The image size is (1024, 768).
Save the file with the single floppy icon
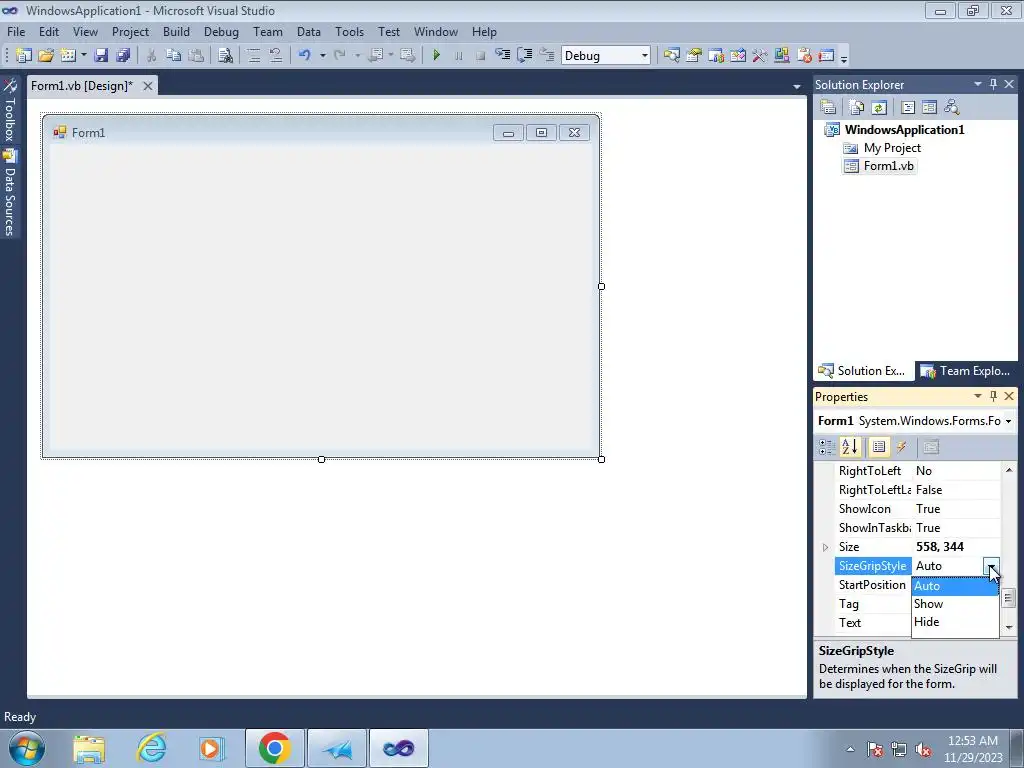(101, 56)
